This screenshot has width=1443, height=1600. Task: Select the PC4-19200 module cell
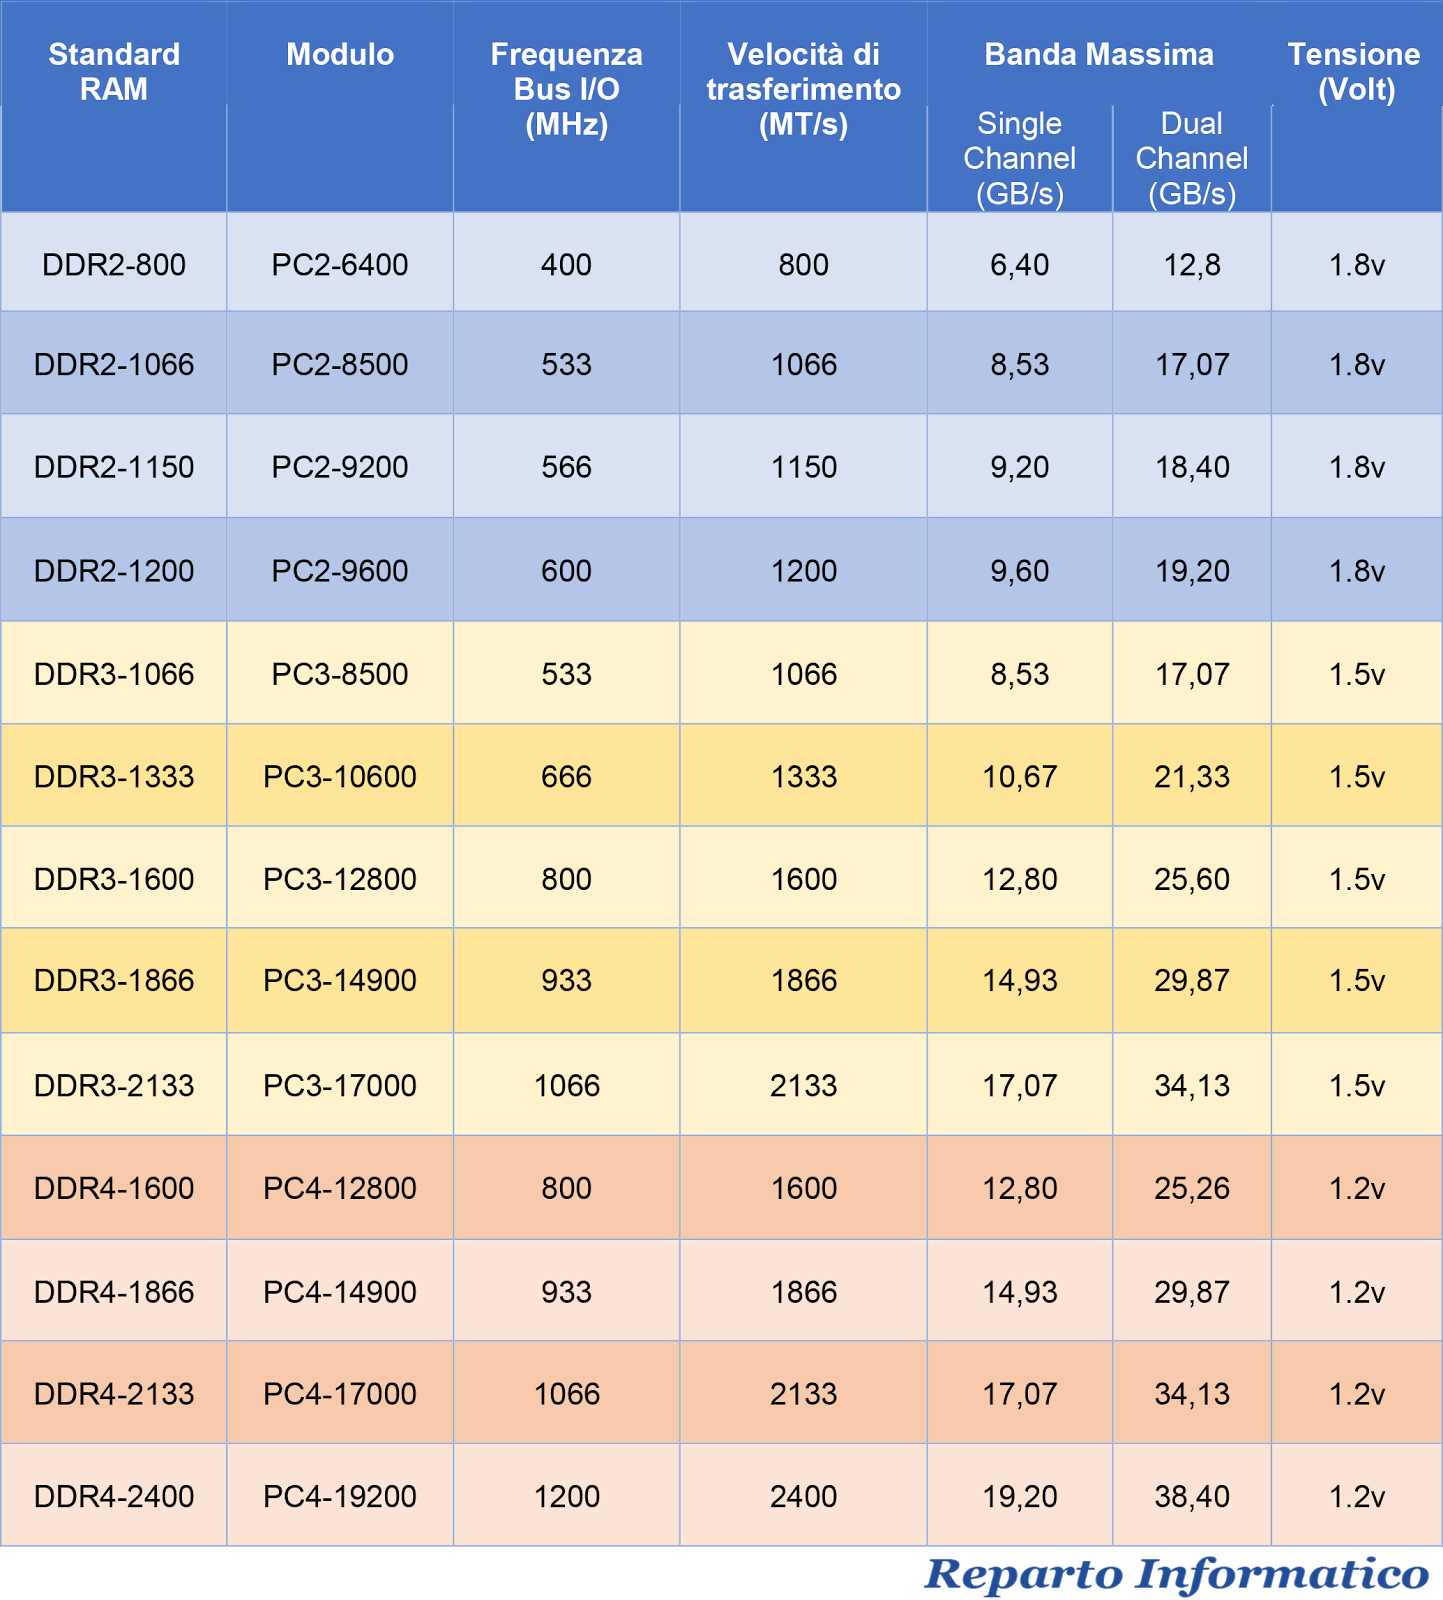click(340, 1497)
